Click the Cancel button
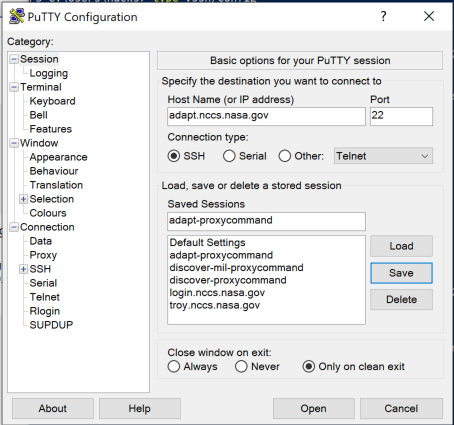Viewport: 454px width, 425px height. click(401, 408)
